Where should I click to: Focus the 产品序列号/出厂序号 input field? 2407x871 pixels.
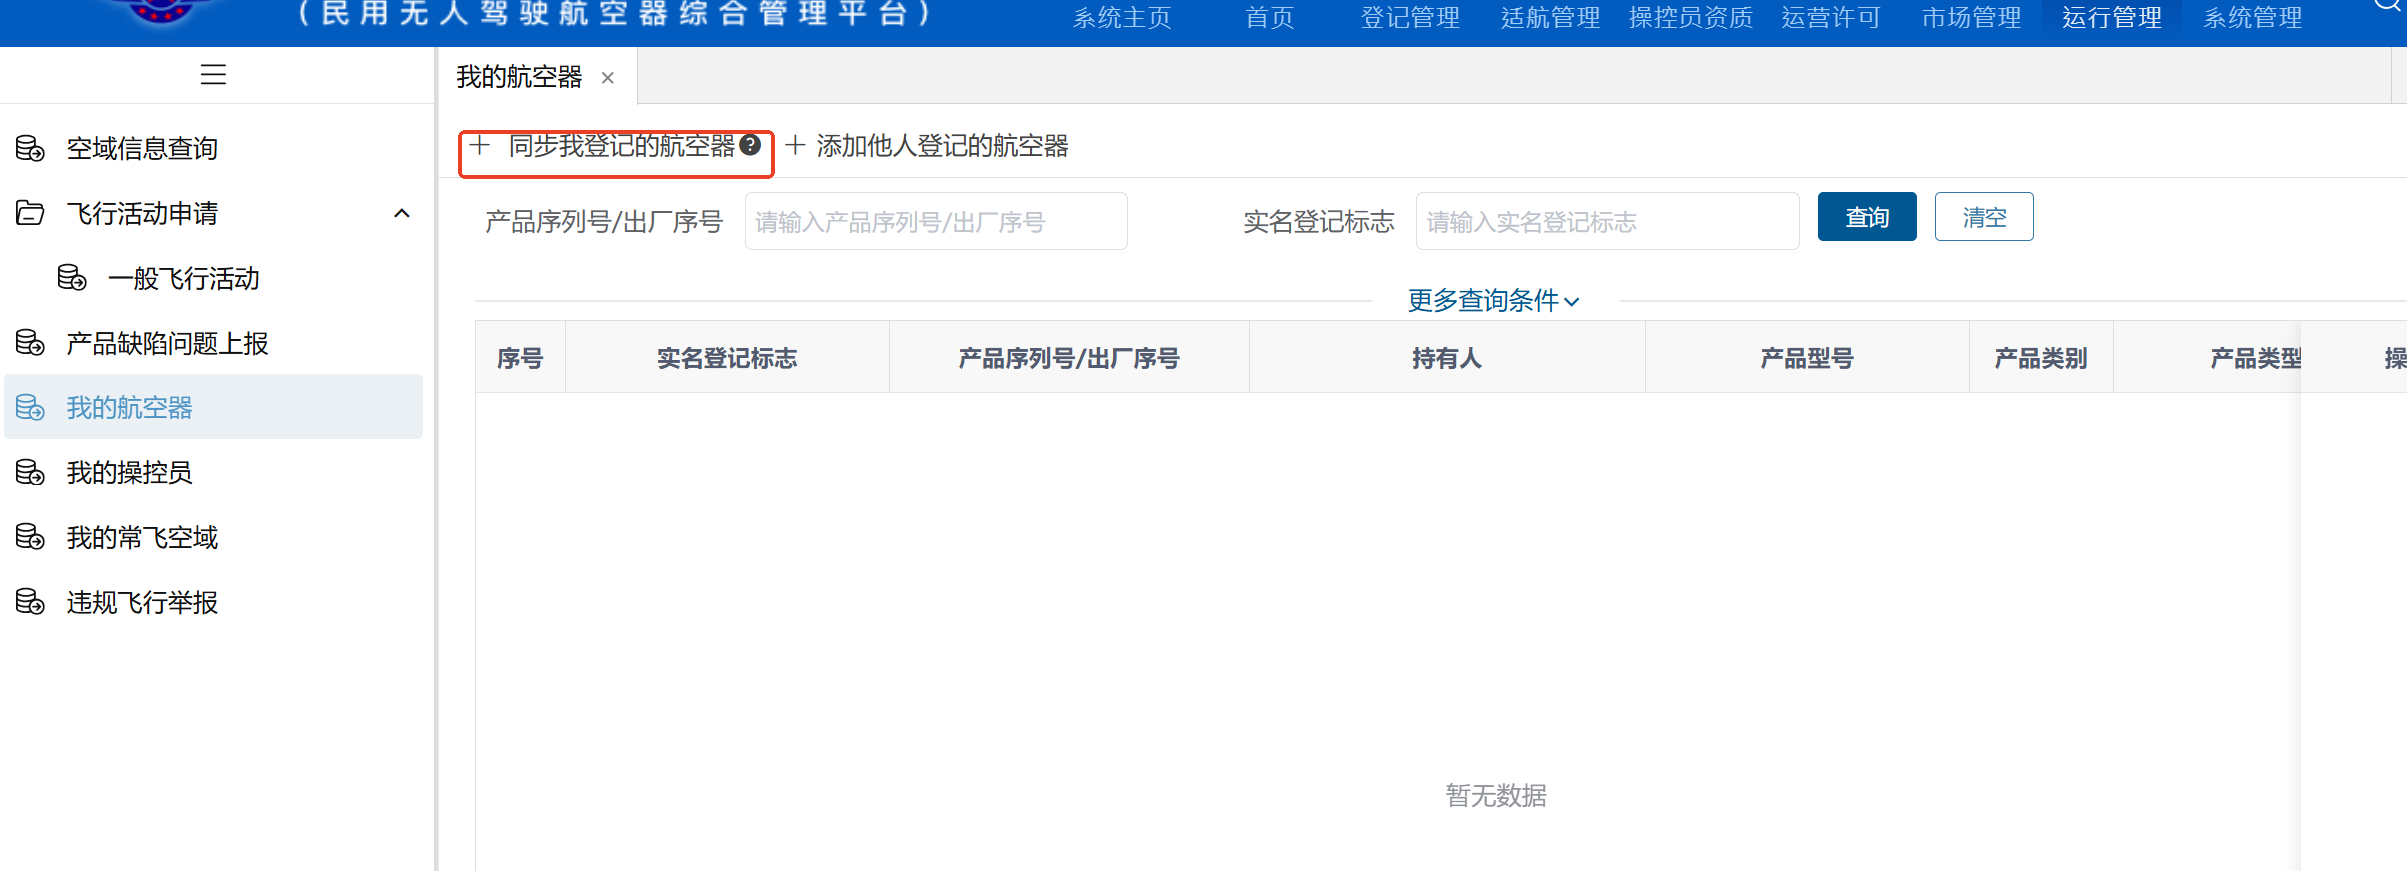[x=936, y=221]
